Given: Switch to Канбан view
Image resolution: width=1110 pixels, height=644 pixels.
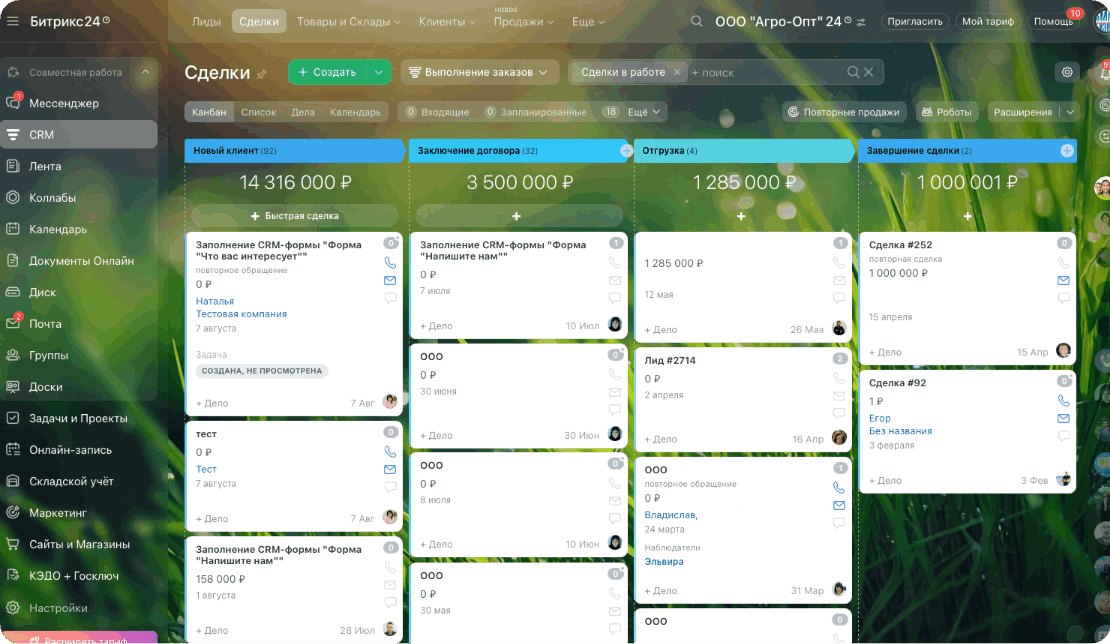Looking at the screenshot, I should (x=209, y=112).
